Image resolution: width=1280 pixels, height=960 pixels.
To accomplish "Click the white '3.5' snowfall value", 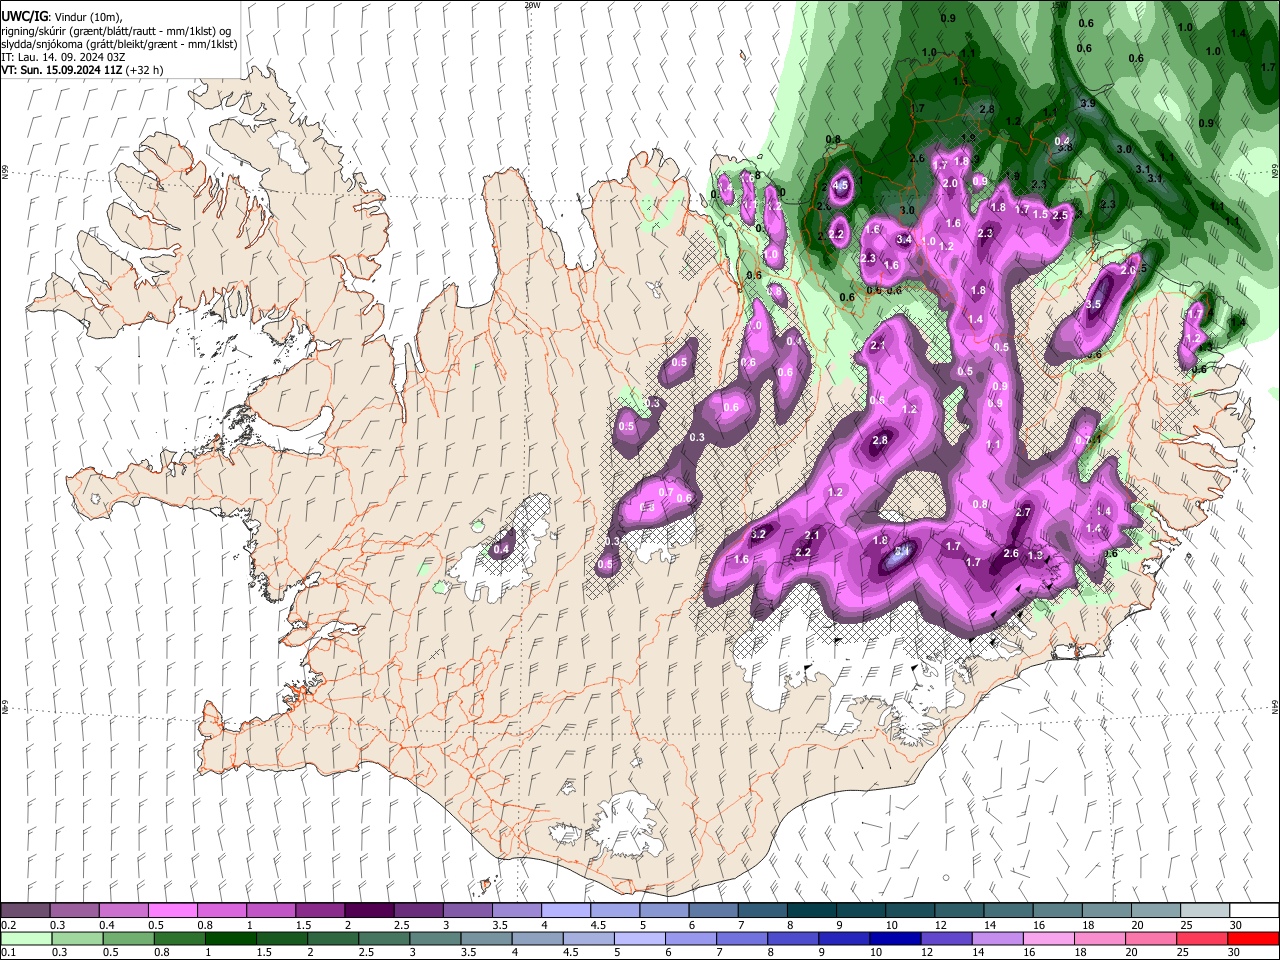I will click(1093, 304).
